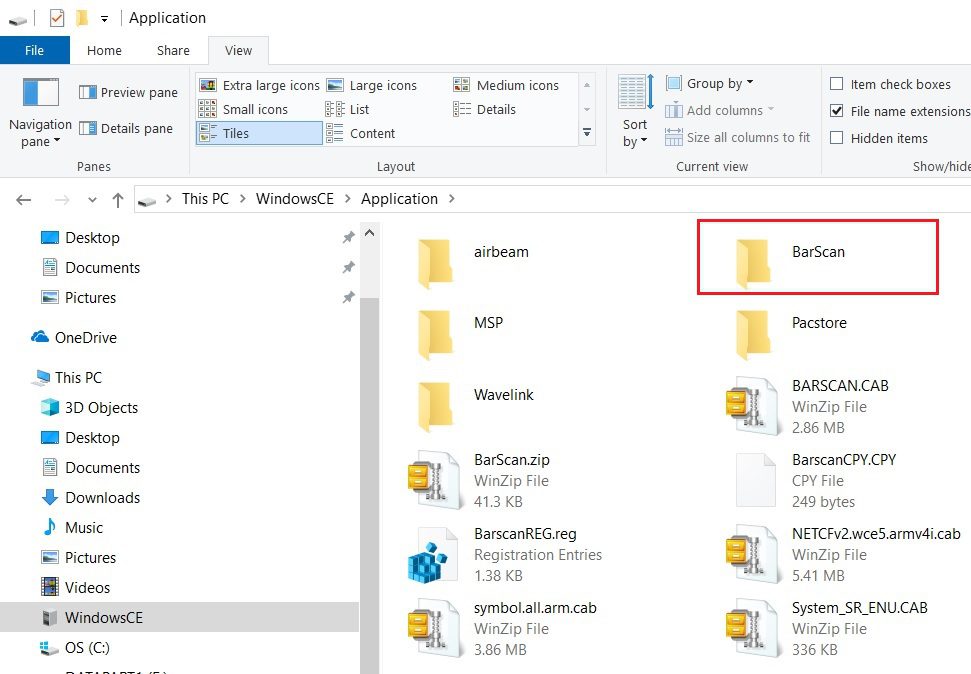971x674 pixels.
Task: Go back with the back arrow
Action: coord(24,199)
